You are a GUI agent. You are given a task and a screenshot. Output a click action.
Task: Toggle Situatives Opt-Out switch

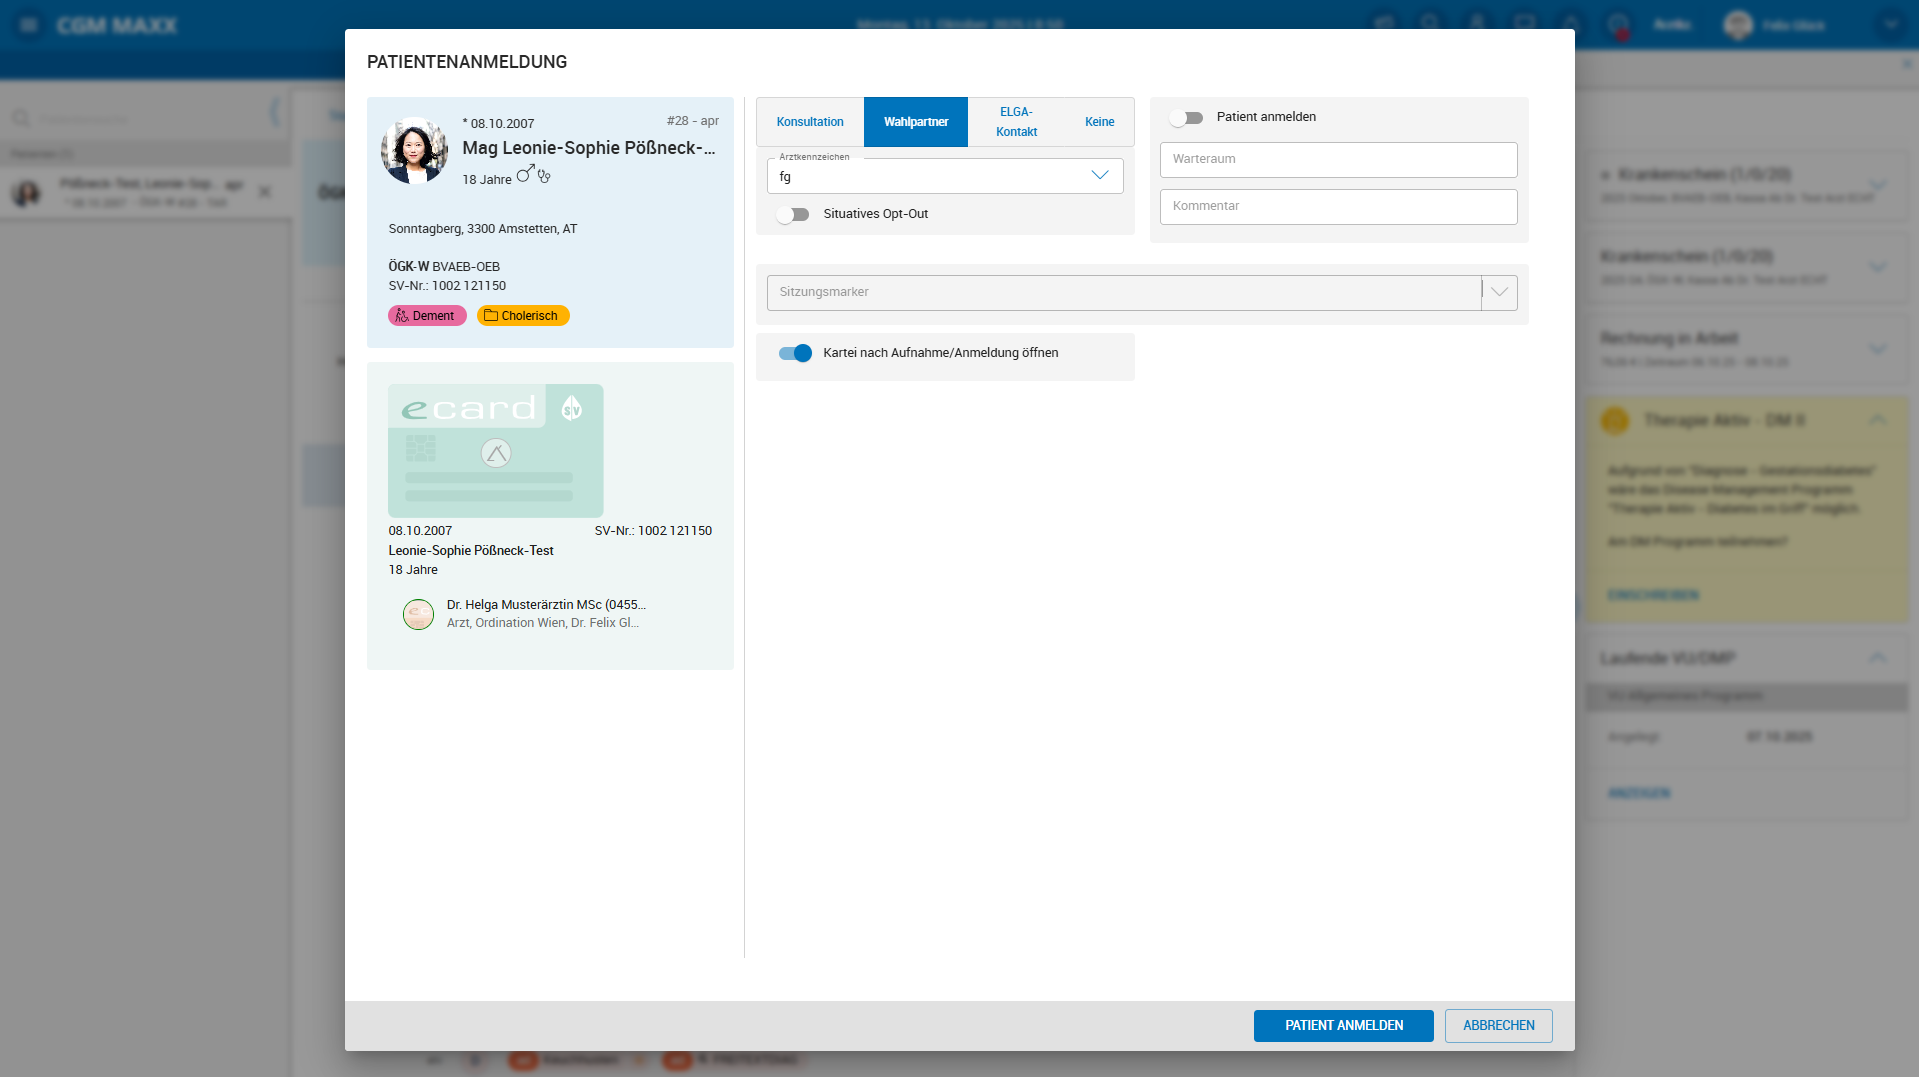coord(793,215)
